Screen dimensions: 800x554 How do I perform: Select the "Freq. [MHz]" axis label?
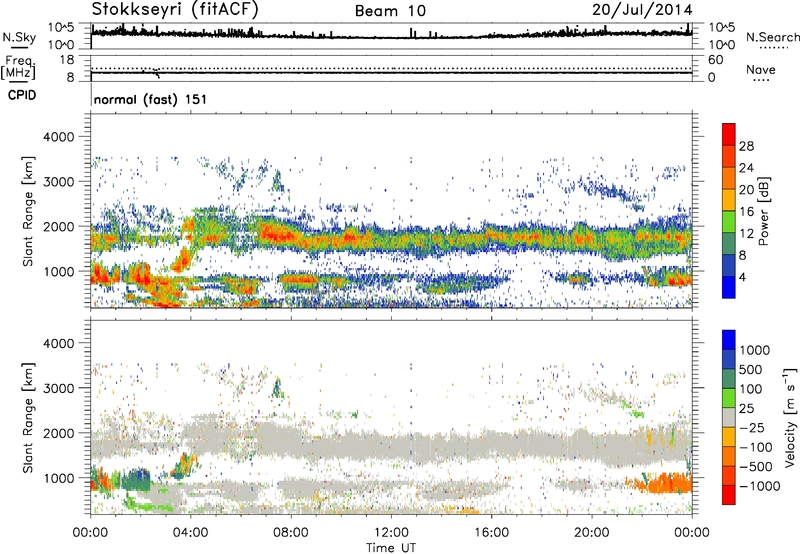[18, 68]
